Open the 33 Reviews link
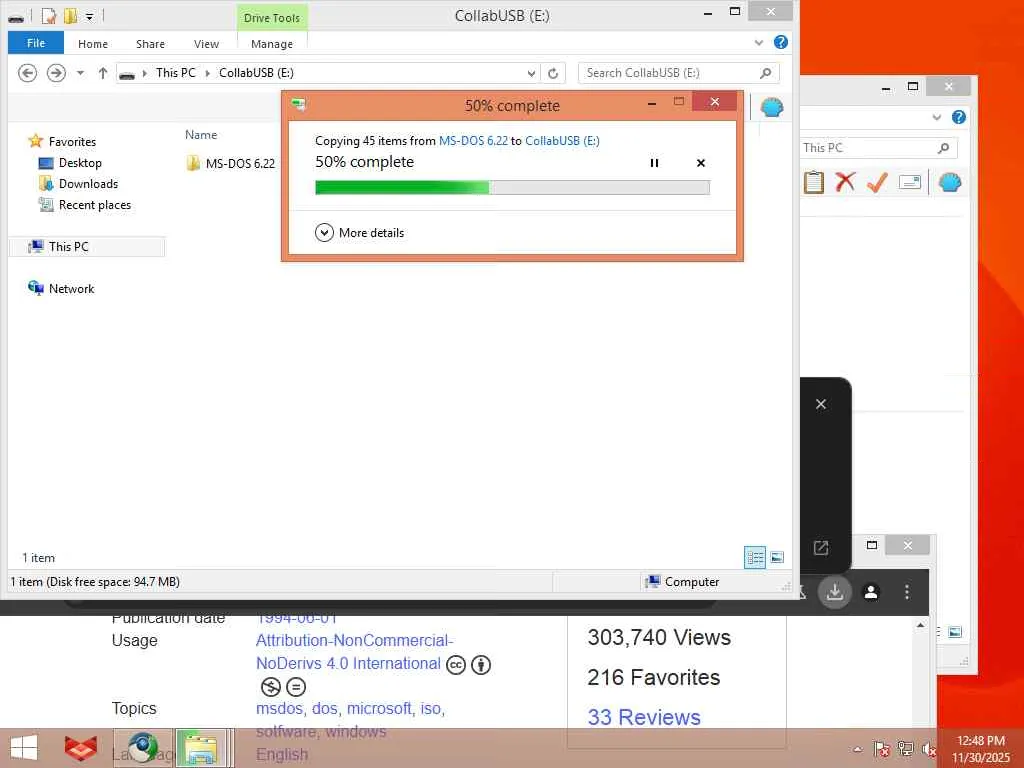This screenshot has width=1024, height=768. coord(644,717)
